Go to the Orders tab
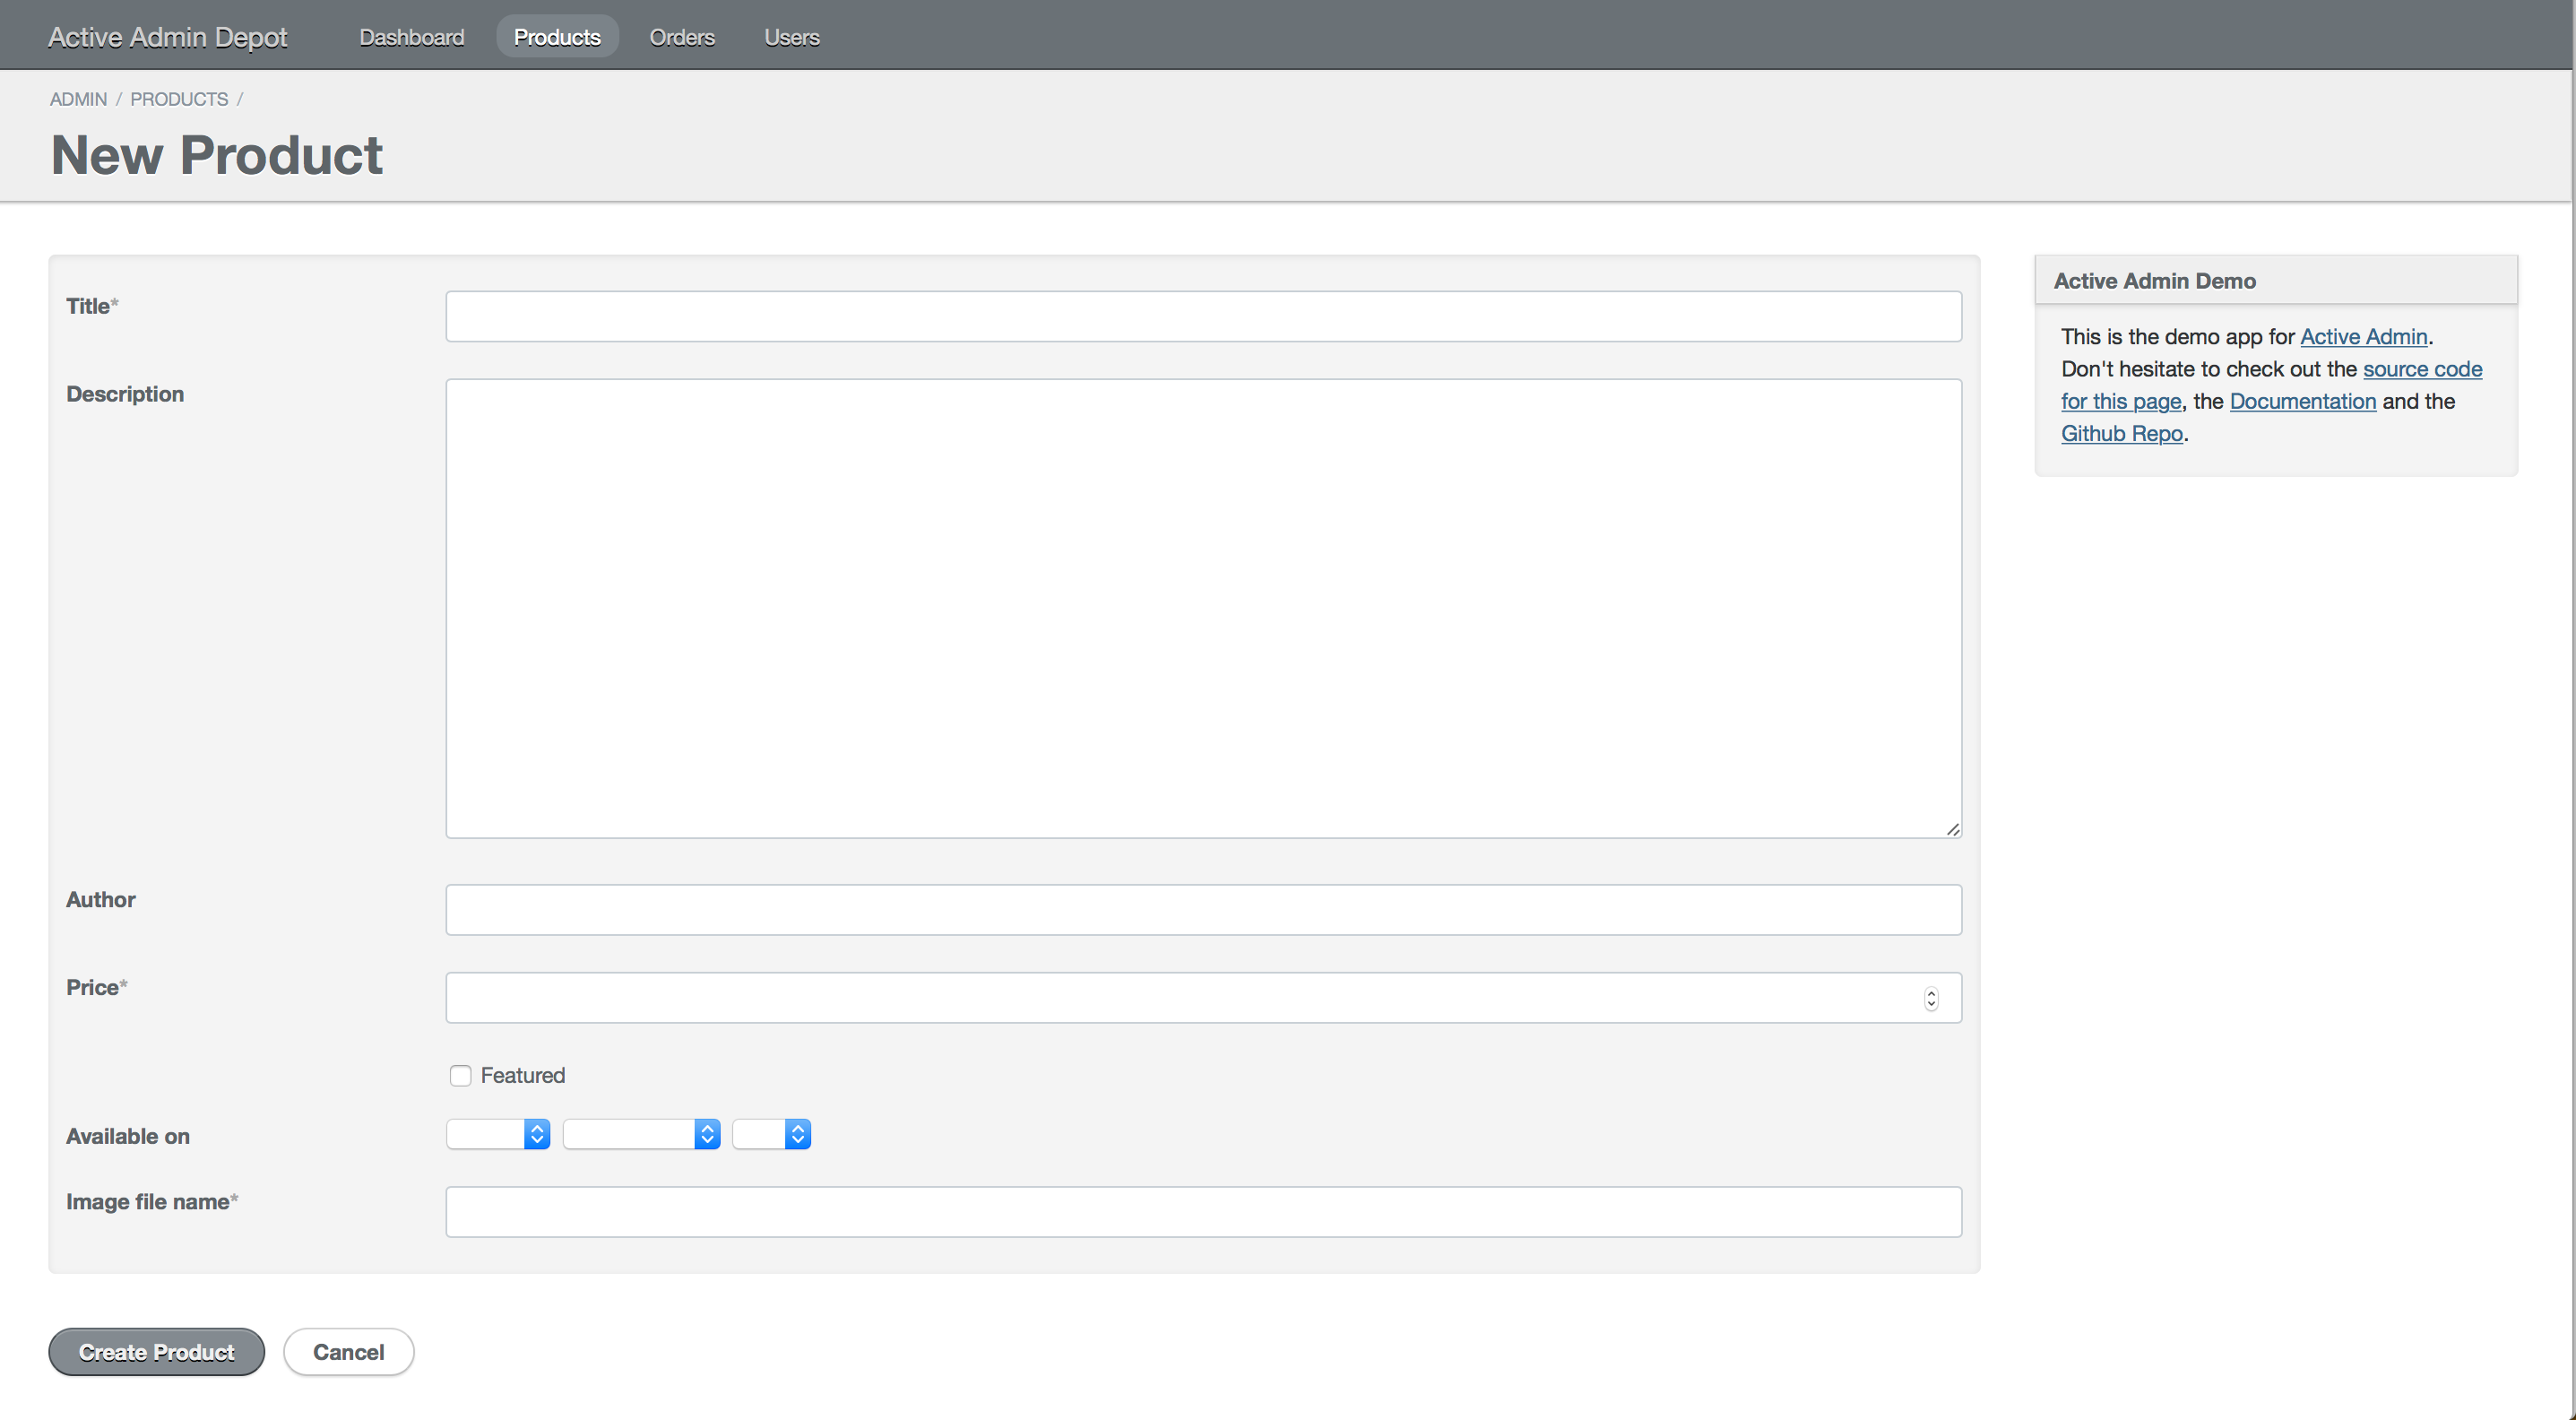Screen dimensions: 2576x1420 click(x=681, y=37)
